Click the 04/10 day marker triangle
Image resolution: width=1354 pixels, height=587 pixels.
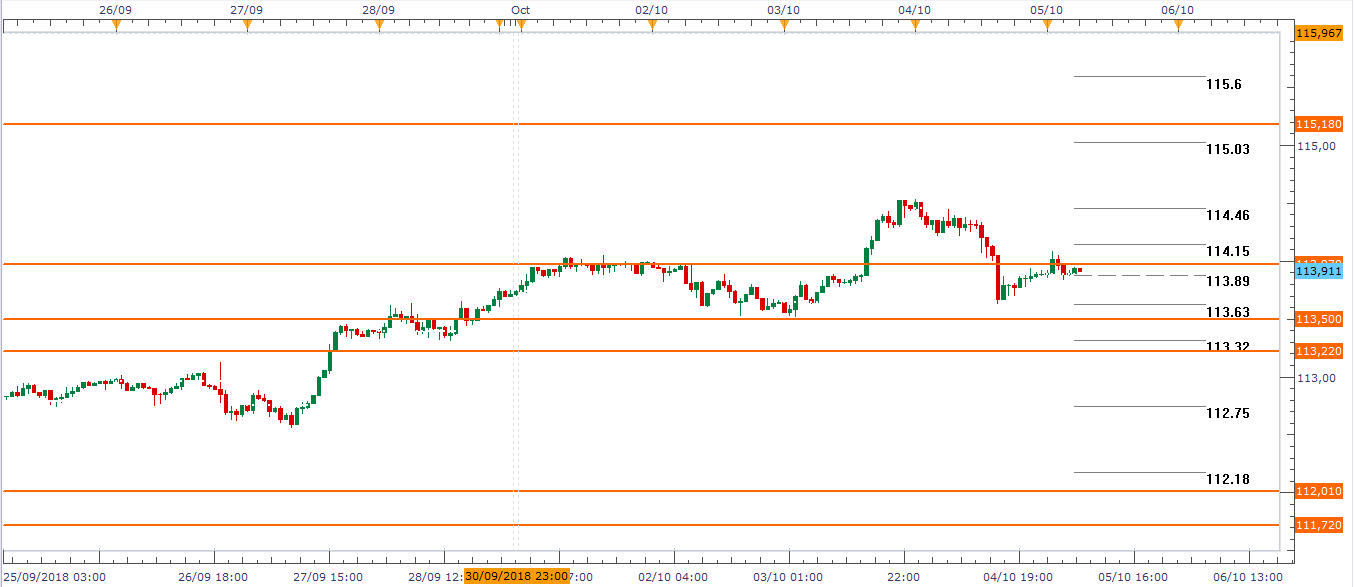pos(915,26)
